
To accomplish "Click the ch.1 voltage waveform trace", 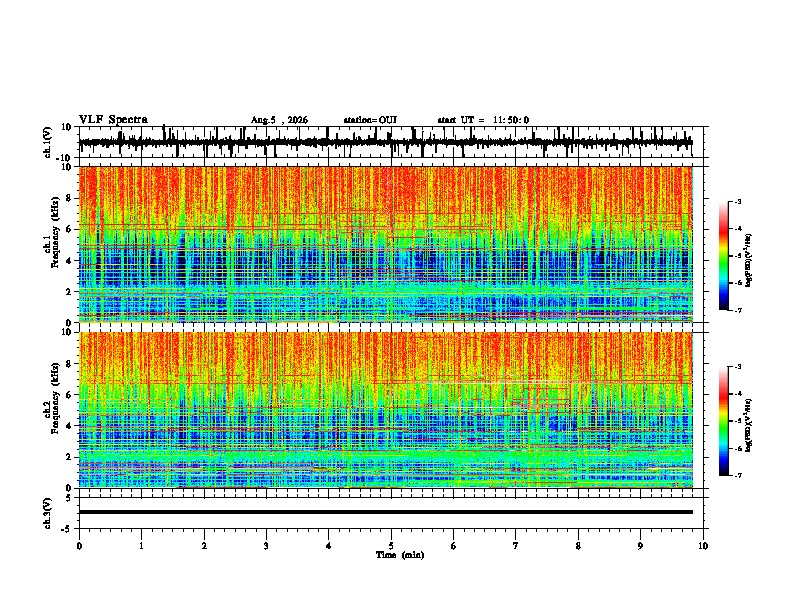I will [x=385, y=142].
